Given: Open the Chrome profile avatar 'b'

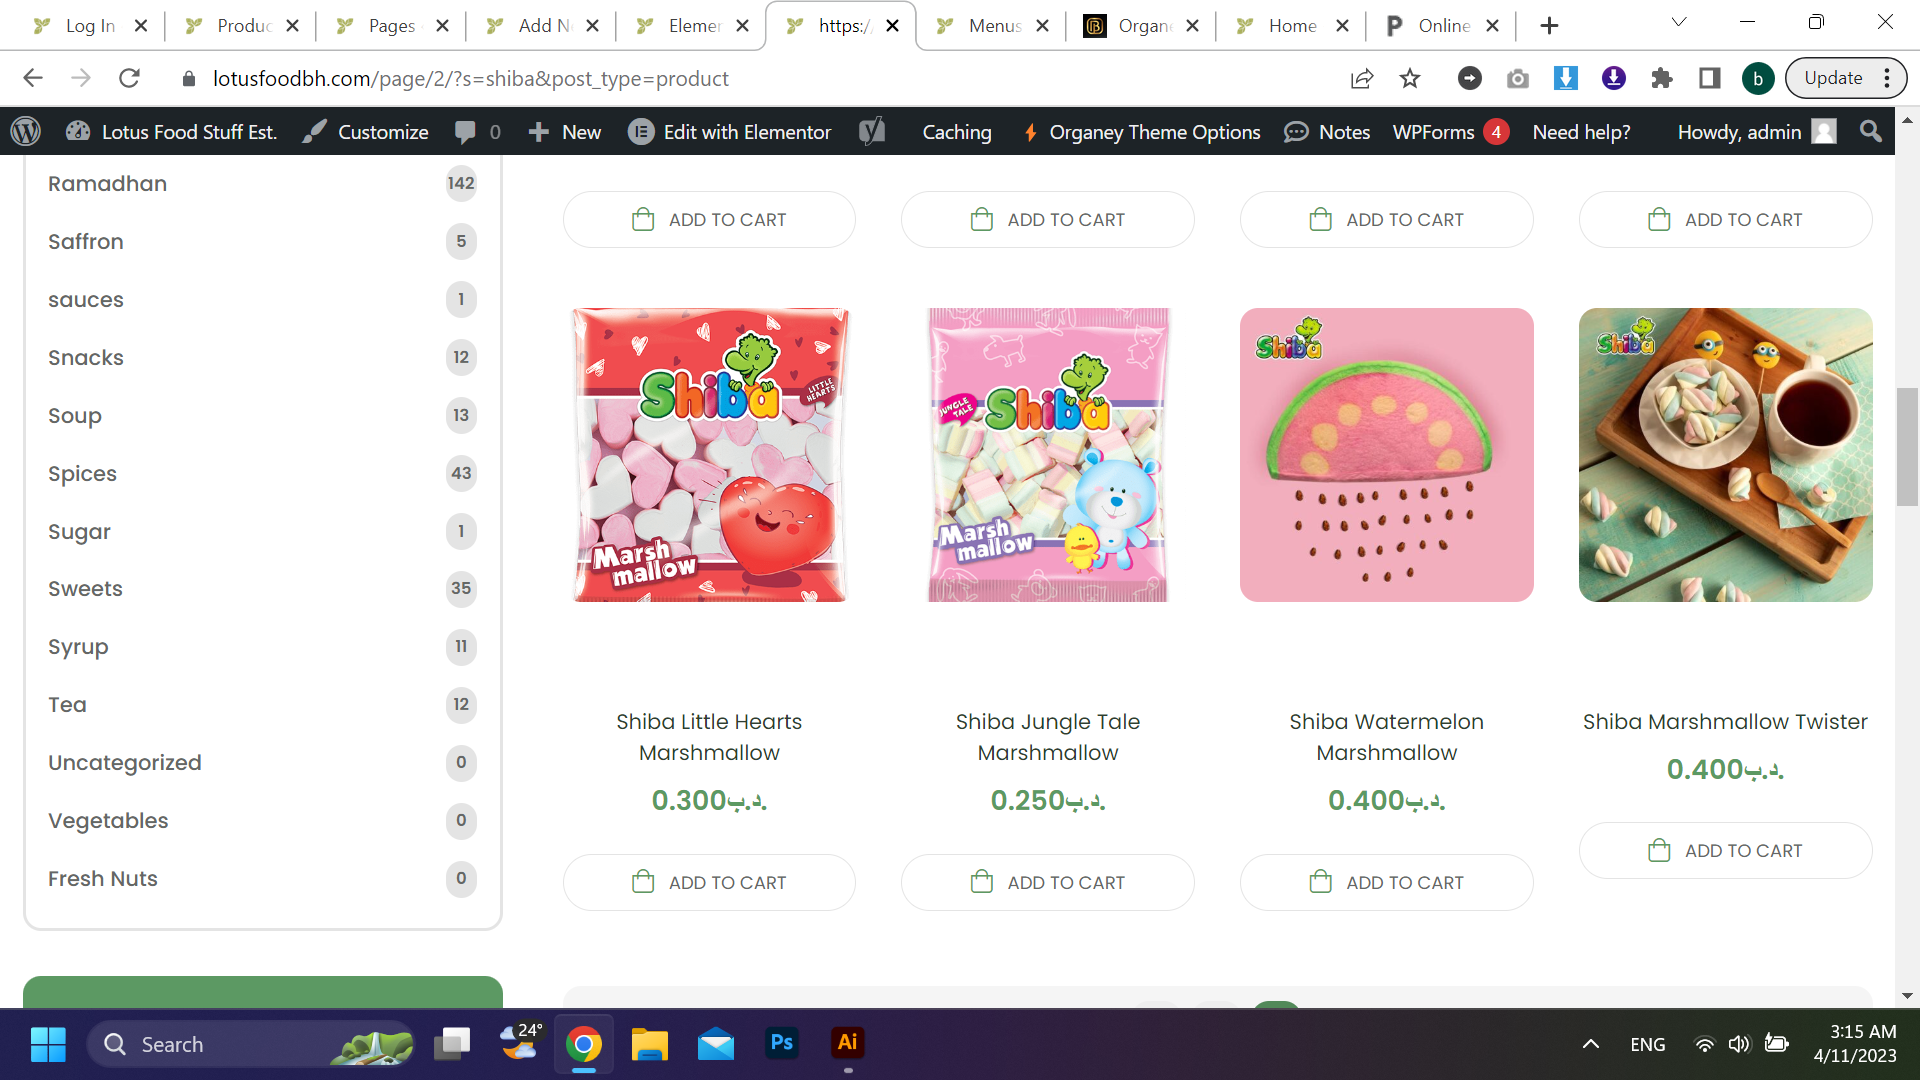Looking at the screenshot, I should (x=1758, y=78).
